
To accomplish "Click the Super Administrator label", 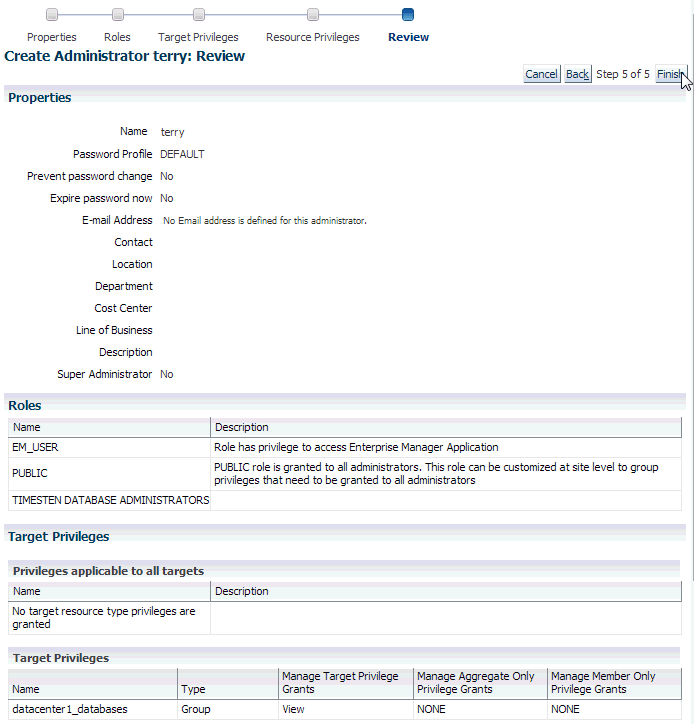I will pos(104,374).
